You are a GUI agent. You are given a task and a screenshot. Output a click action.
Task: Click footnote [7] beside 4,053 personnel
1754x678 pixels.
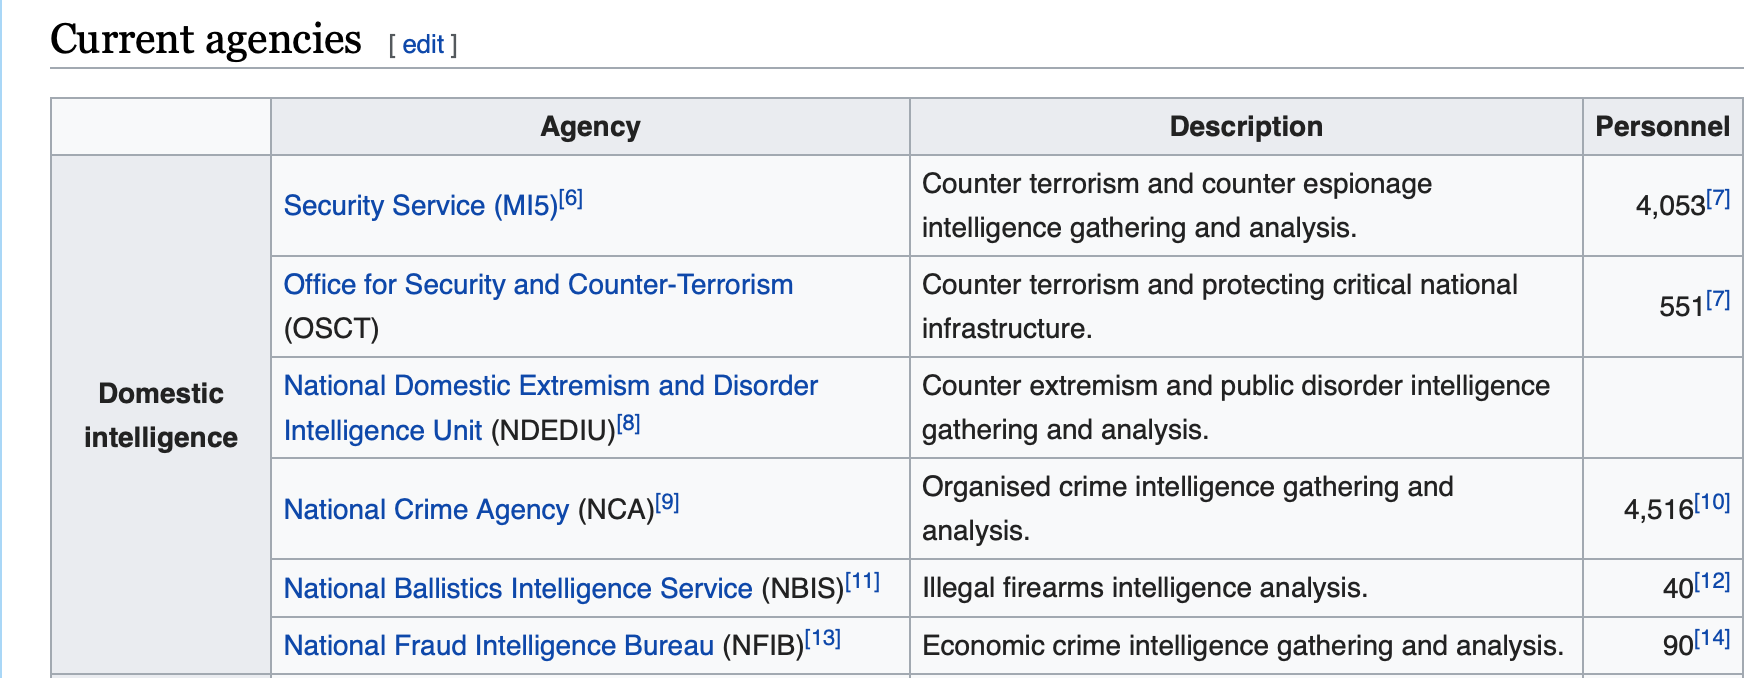pyautogui.click(x=1718, y=198)
